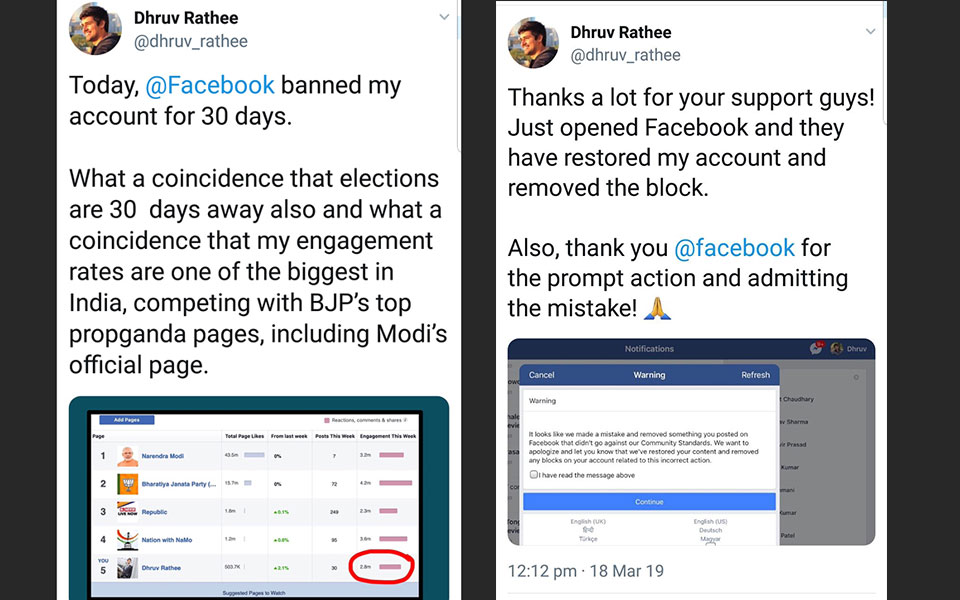Click the Add Pages button

click(126, 420)
